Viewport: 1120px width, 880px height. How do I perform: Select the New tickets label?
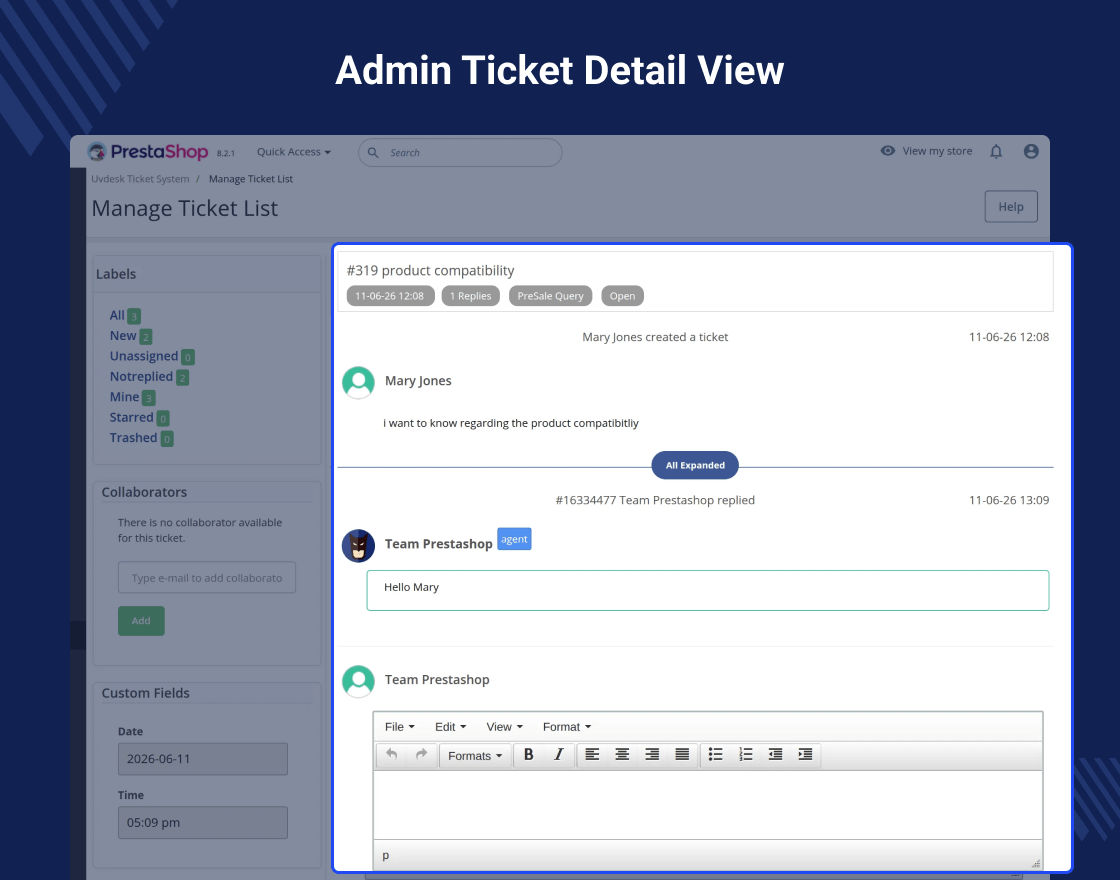click(x=123, y=336)
